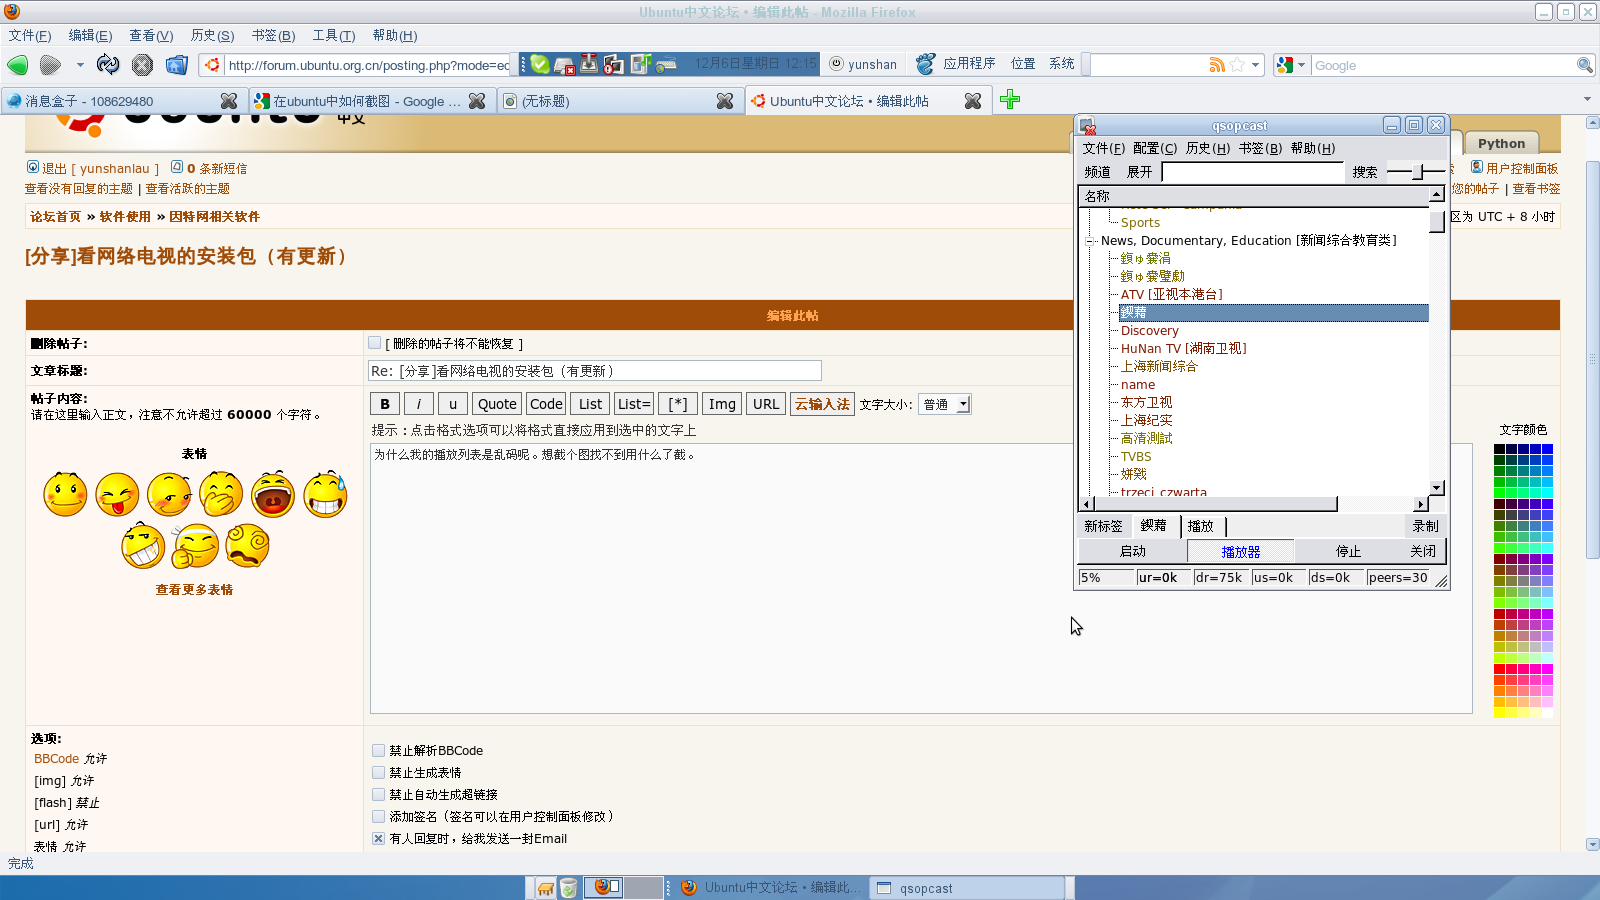The height and width of the screenshot is (900, 1600).
Task: Select HuNan TV [湖南卫视] channel in qsopcast
Action: point(1183,349)
